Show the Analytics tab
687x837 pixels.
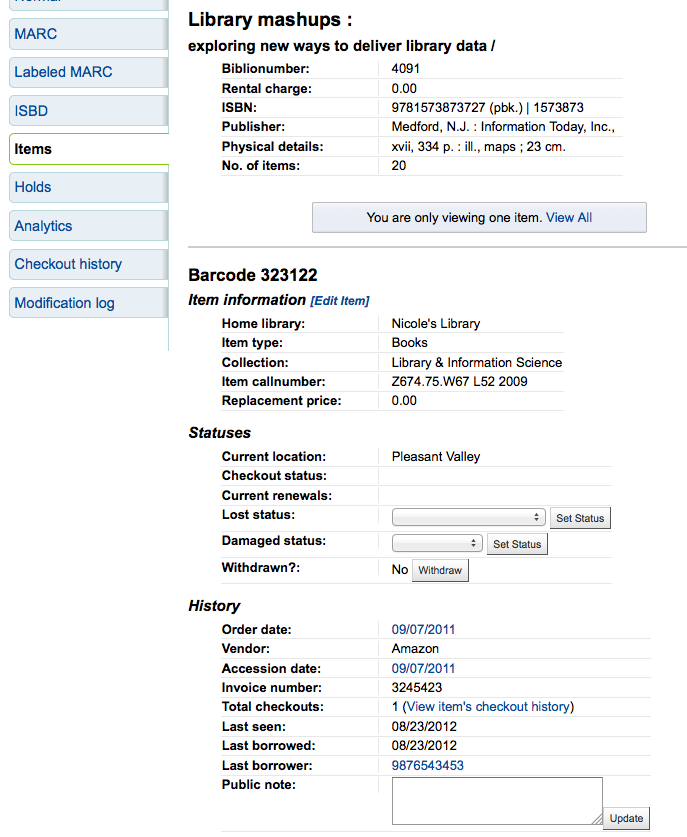43,226
